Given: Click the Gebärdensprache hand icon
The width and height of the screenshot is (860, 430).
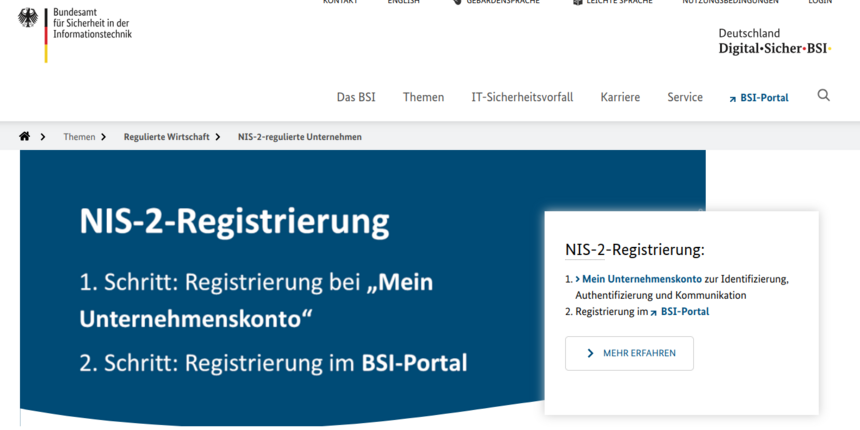Looking at the screenshot, I should tap(458, 2).
